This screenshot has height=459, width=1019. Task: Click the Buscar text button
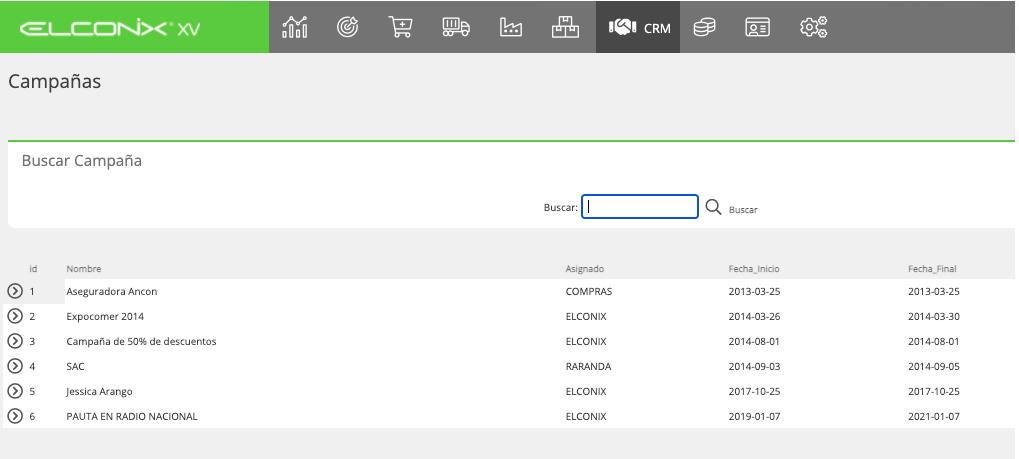743,210
